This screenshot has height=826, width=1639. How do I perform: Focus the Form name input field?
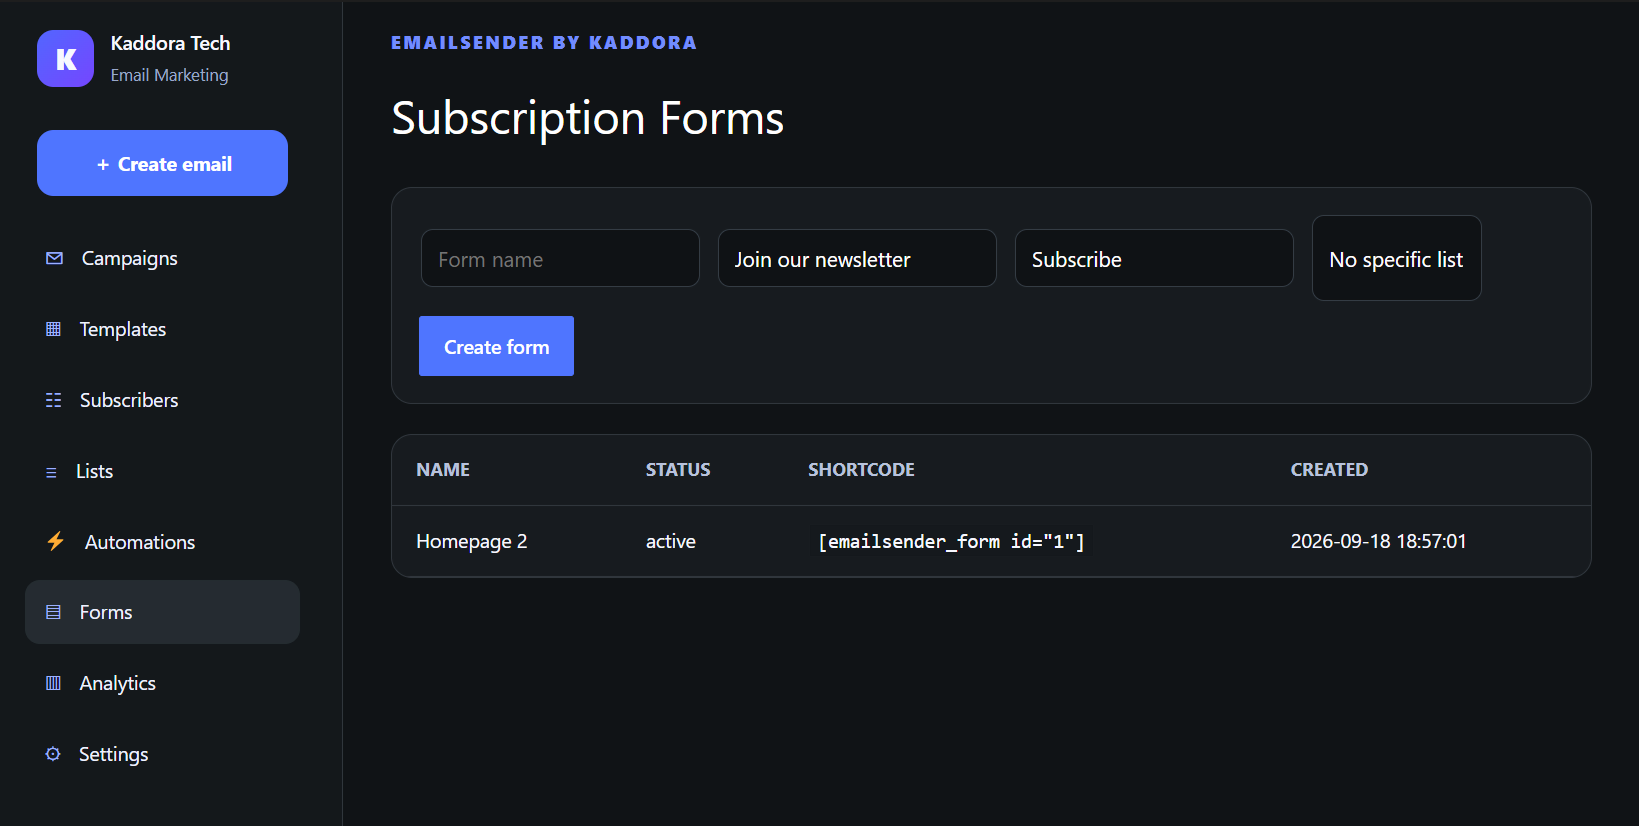560,258
